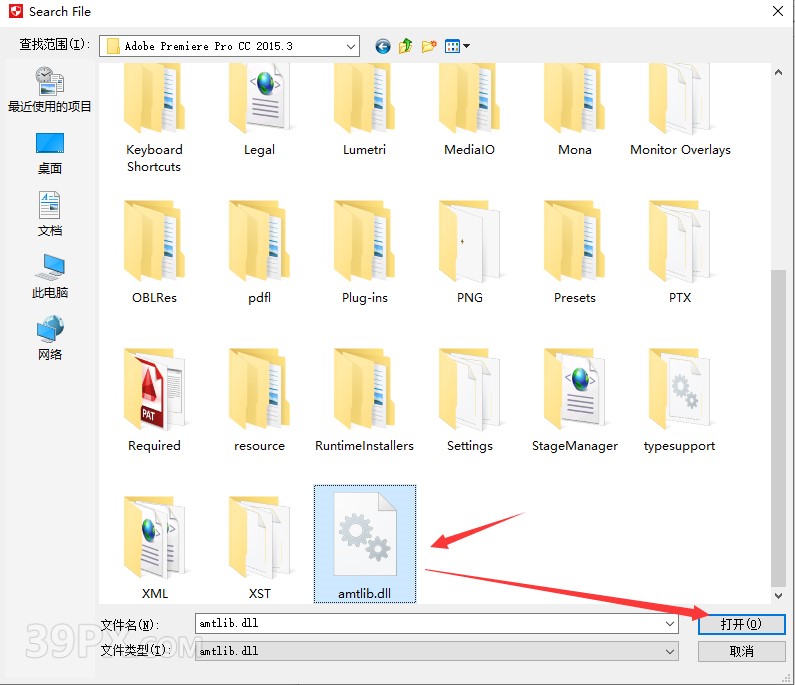The width and height of the screenshot is (795, 685).
Task: Select the RuntimeInstallers folder
Action: [x=364, y=400]
